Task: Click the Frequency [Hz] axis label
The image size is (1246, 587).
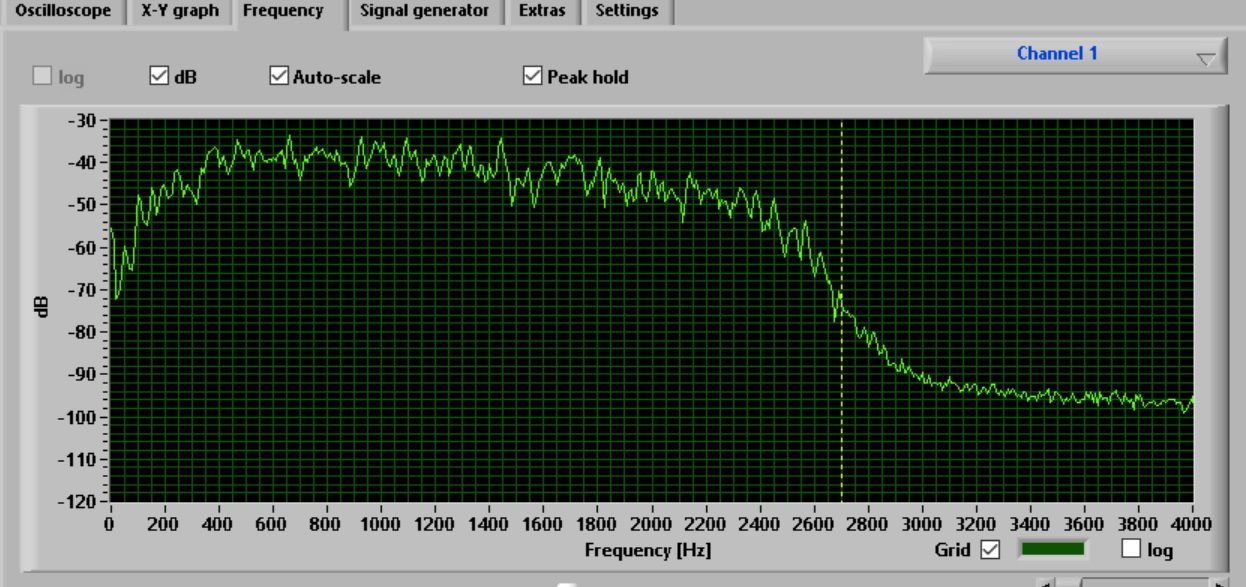Action: pyautogui.click(x=648, y=550)
